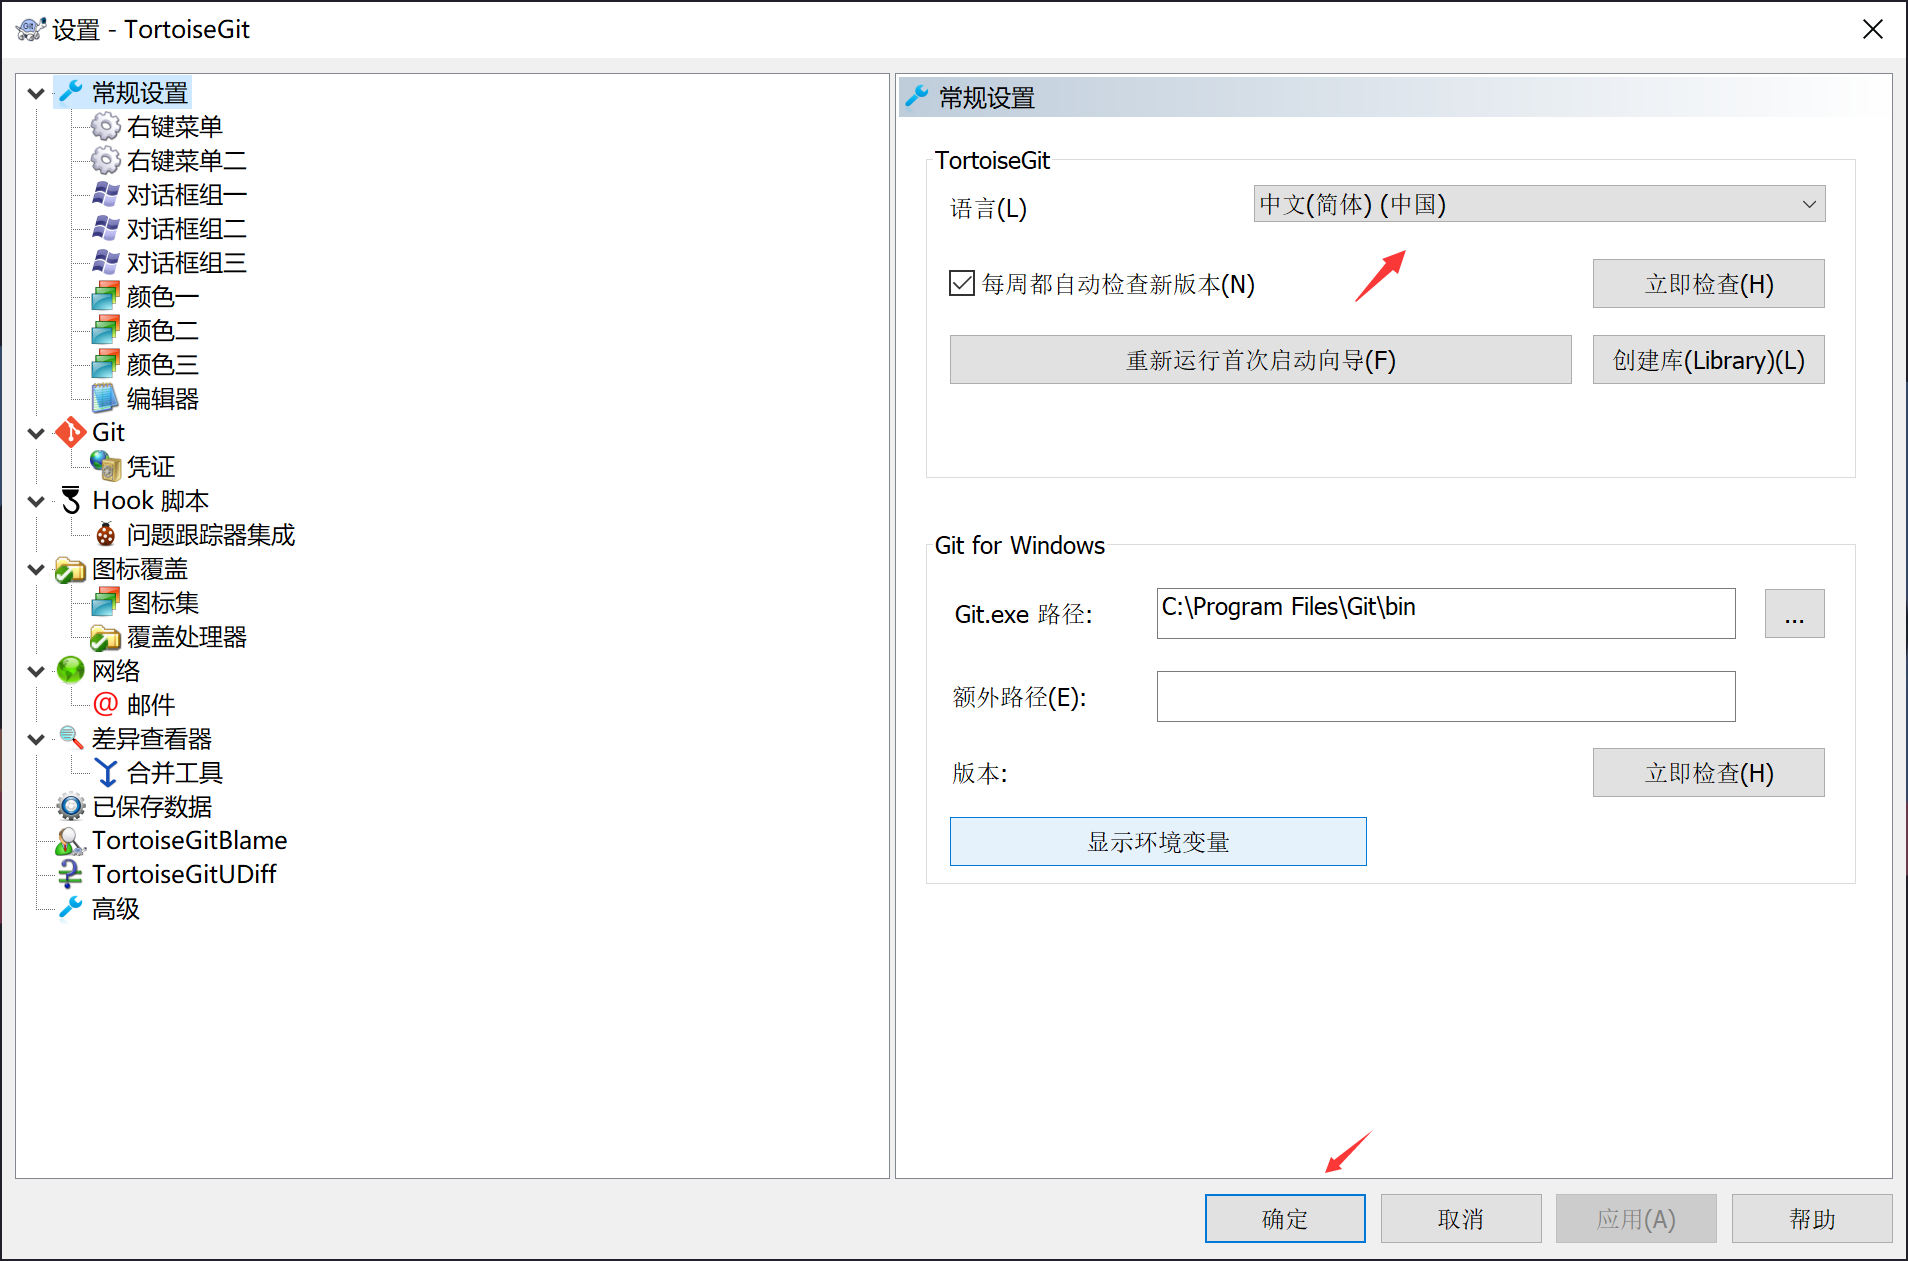Click the color icon beside 颜色三
1908x1261 pixels.
(x=105, y=365)
